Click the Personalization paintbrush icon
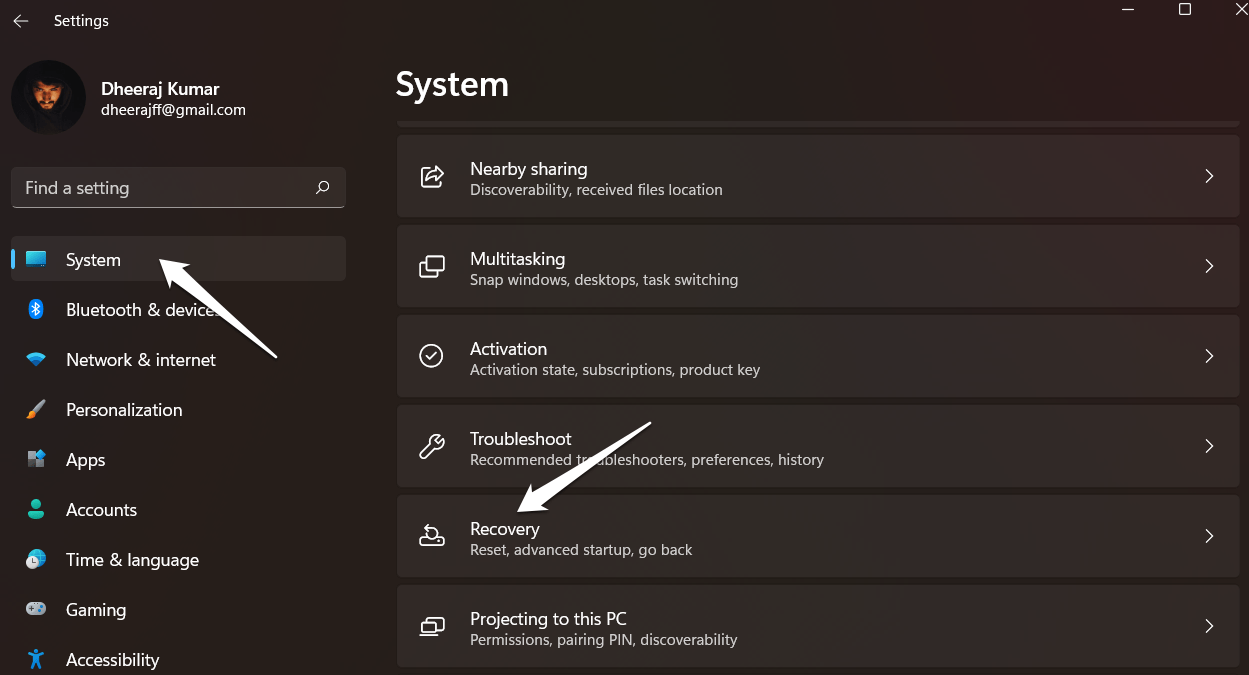This screenshot has height=675, width=1249. 36,410
